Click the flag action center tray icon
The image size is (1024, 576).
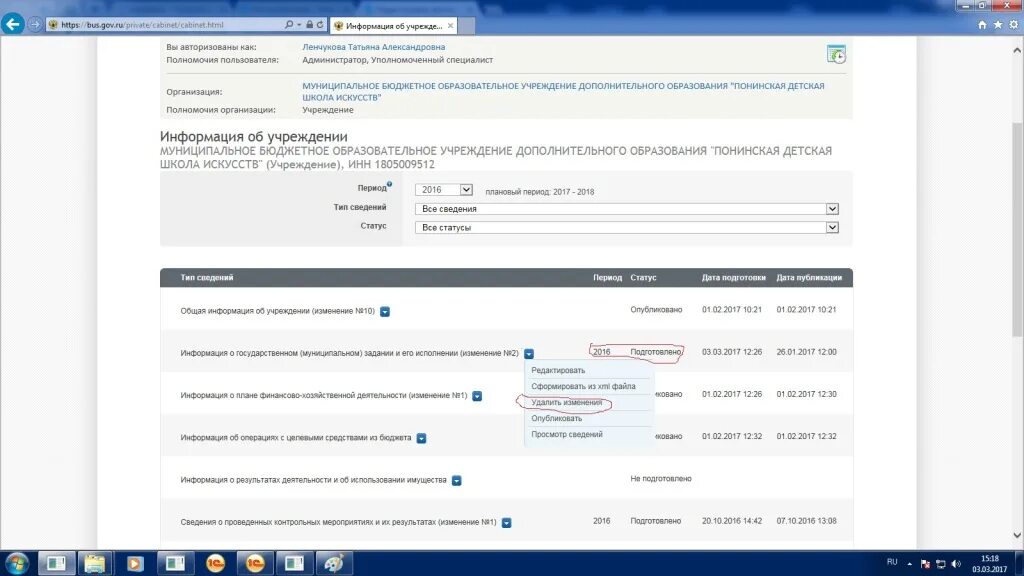925,564
